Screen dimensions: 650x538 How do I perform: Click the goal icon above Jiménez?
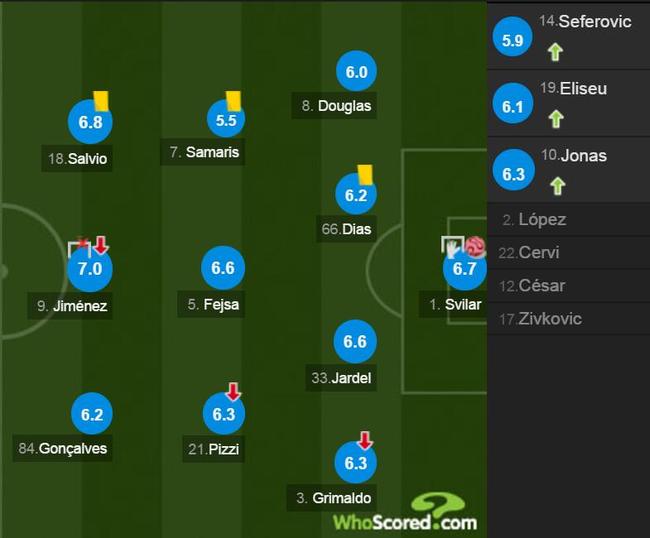(x=79, y=247)
